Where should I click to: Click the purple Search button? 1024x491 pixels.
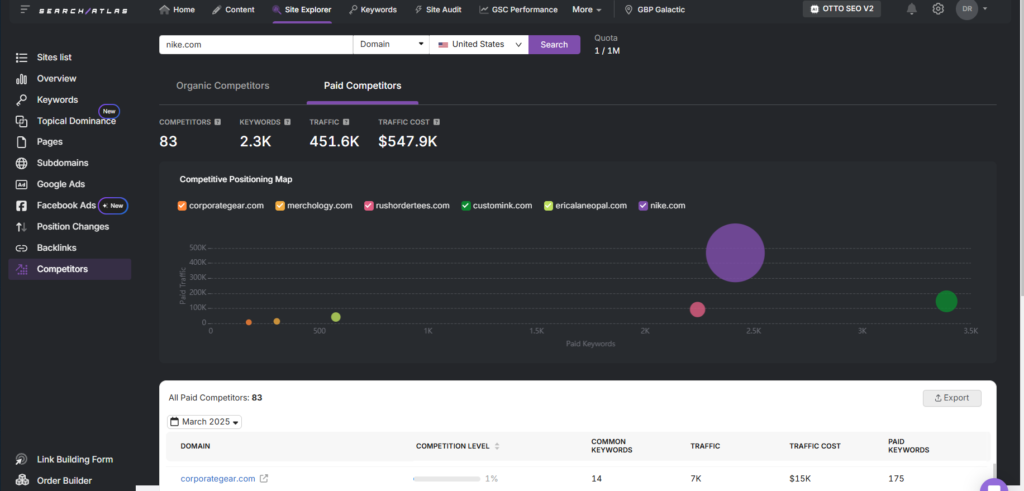pyautogui.click(x=554, y=44)
